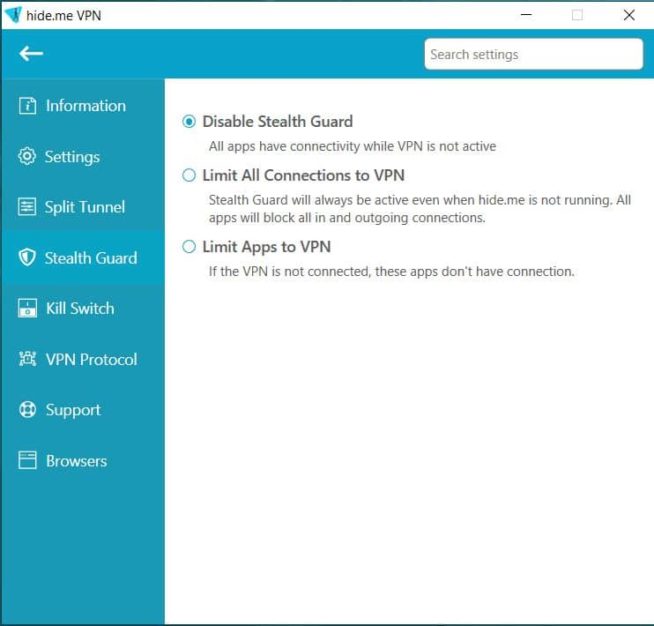
Task: Click the Kill Switch icon
Action: 28,308
